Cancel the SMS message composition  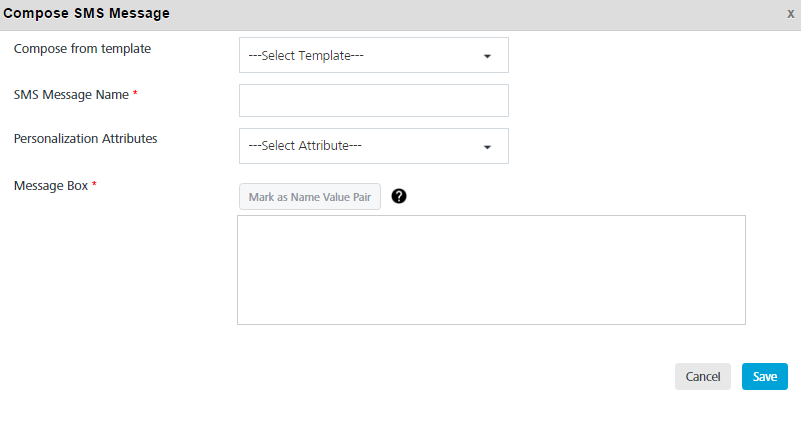pos(702,377)
